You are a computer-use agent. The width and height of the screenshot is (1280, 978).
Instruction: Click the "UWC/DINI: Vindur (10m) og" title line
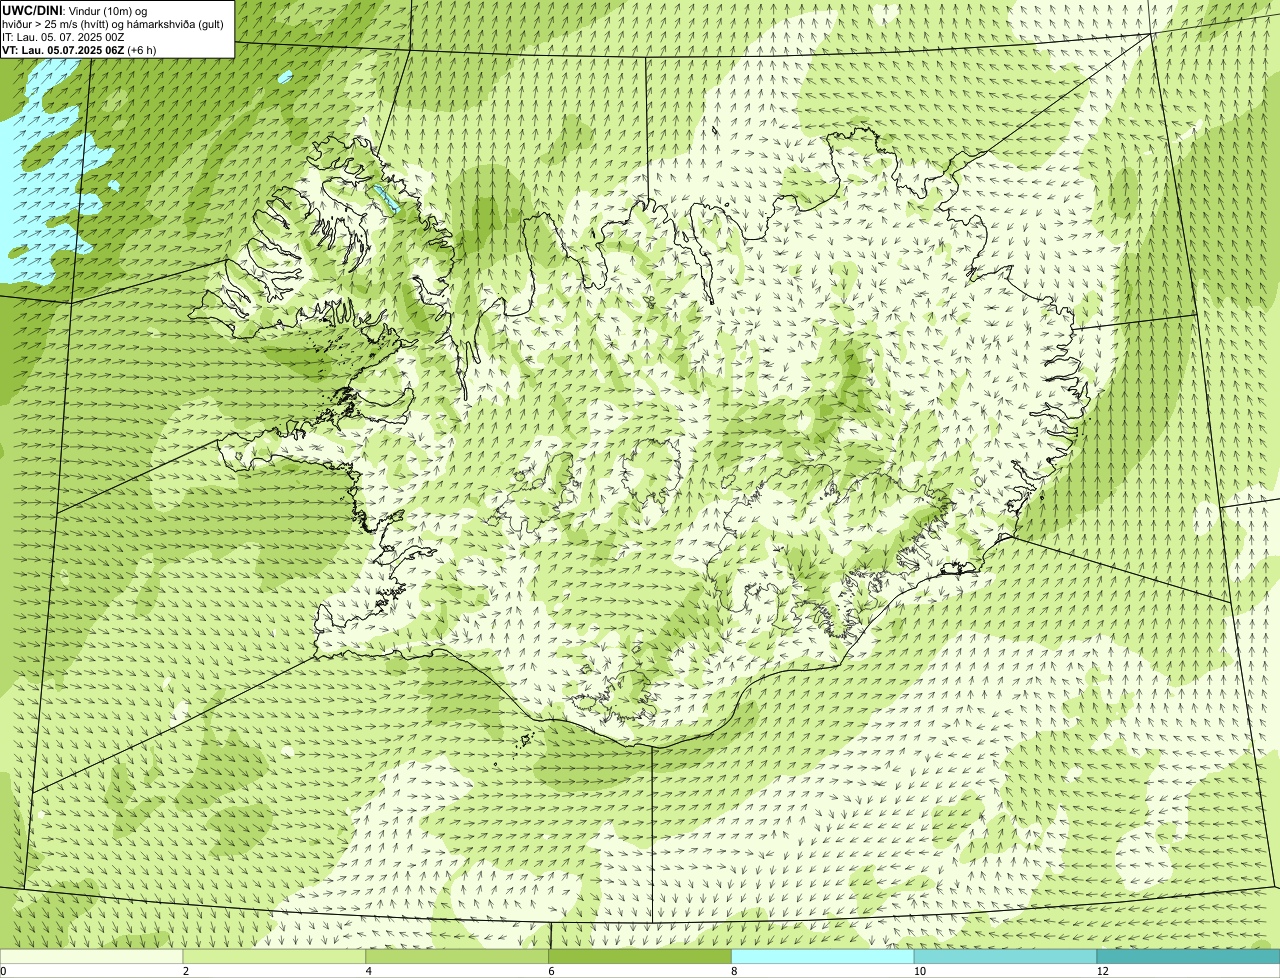pyautogui.click(x=75, y=10)
